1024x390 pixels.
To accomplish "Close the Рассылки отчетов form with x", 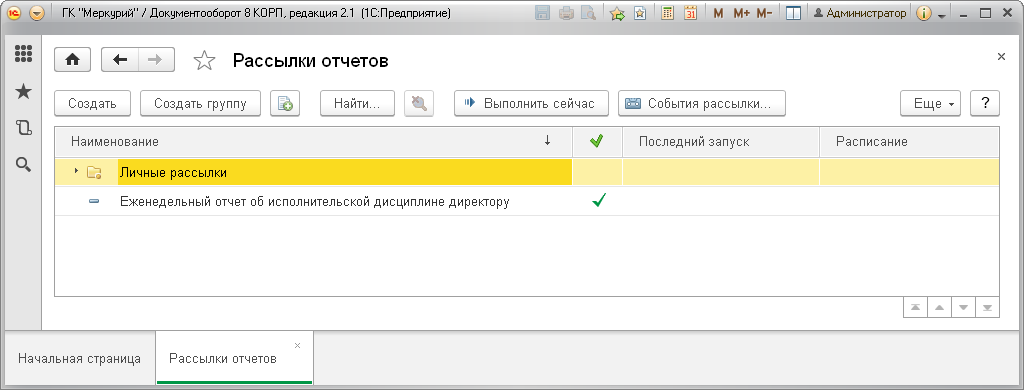I will tap(1001, 57).
